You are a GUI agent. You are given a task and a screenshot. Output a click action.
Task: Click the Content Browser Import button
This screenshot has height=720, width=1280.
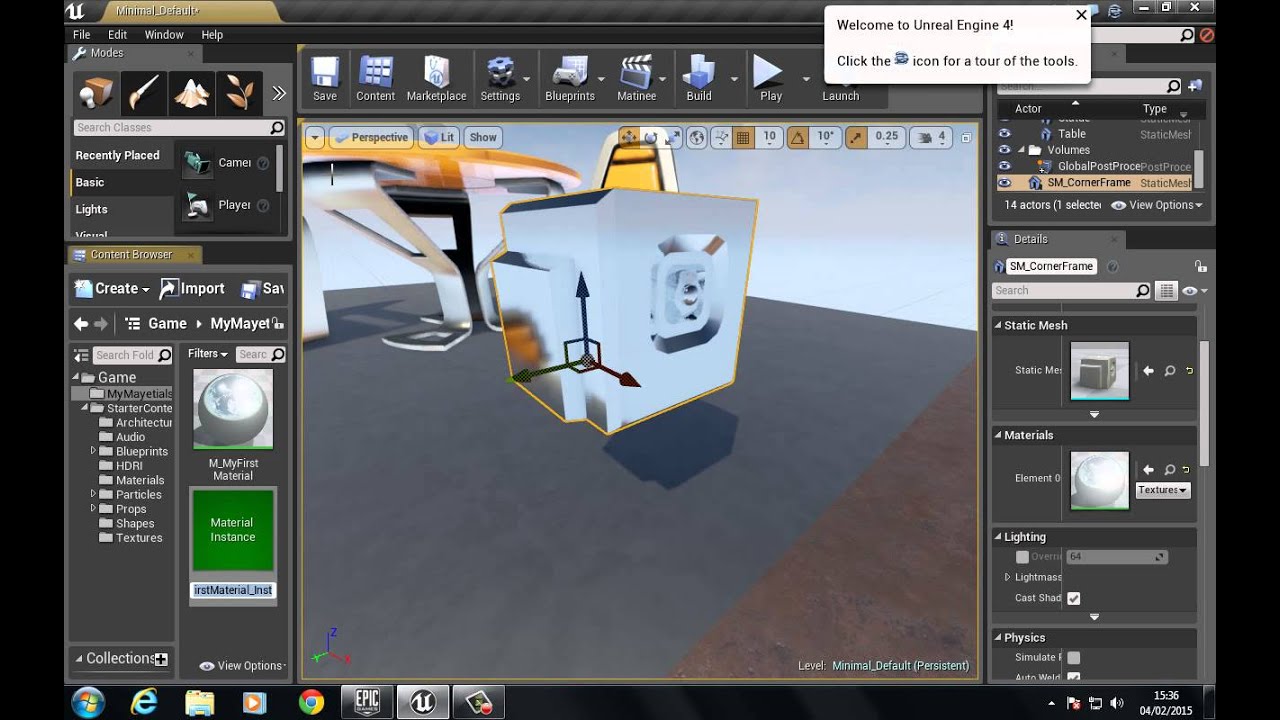coord(192,289)
